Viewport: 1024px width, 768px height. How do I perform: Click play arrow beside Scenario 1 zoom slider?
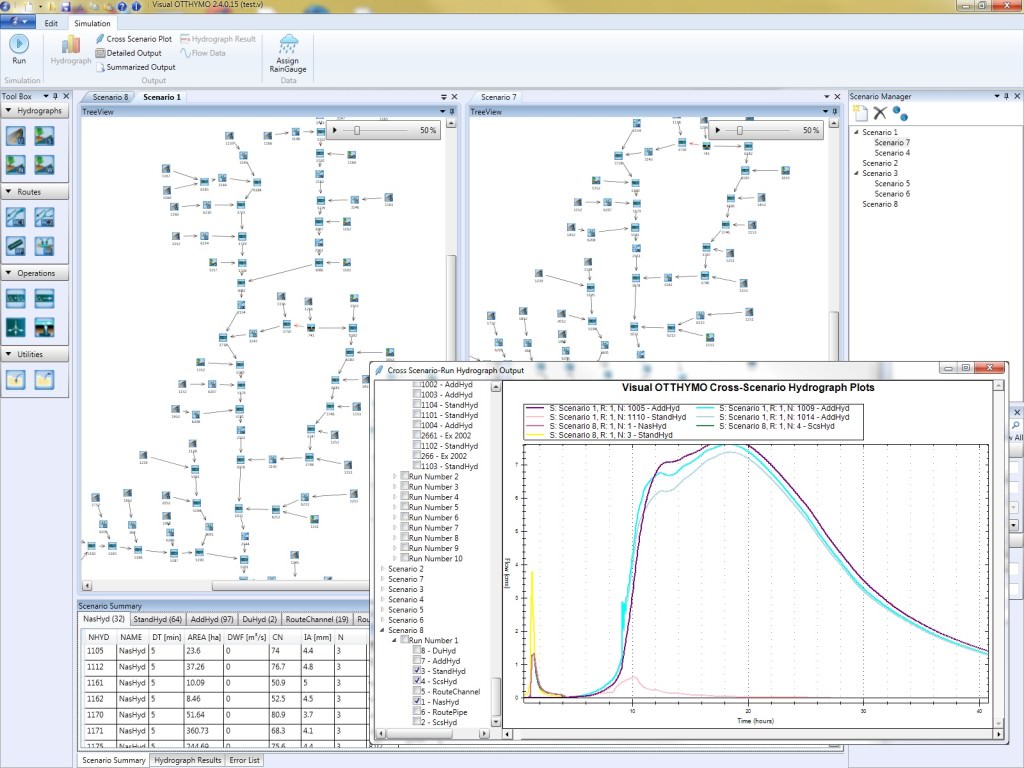click(335, 131)
